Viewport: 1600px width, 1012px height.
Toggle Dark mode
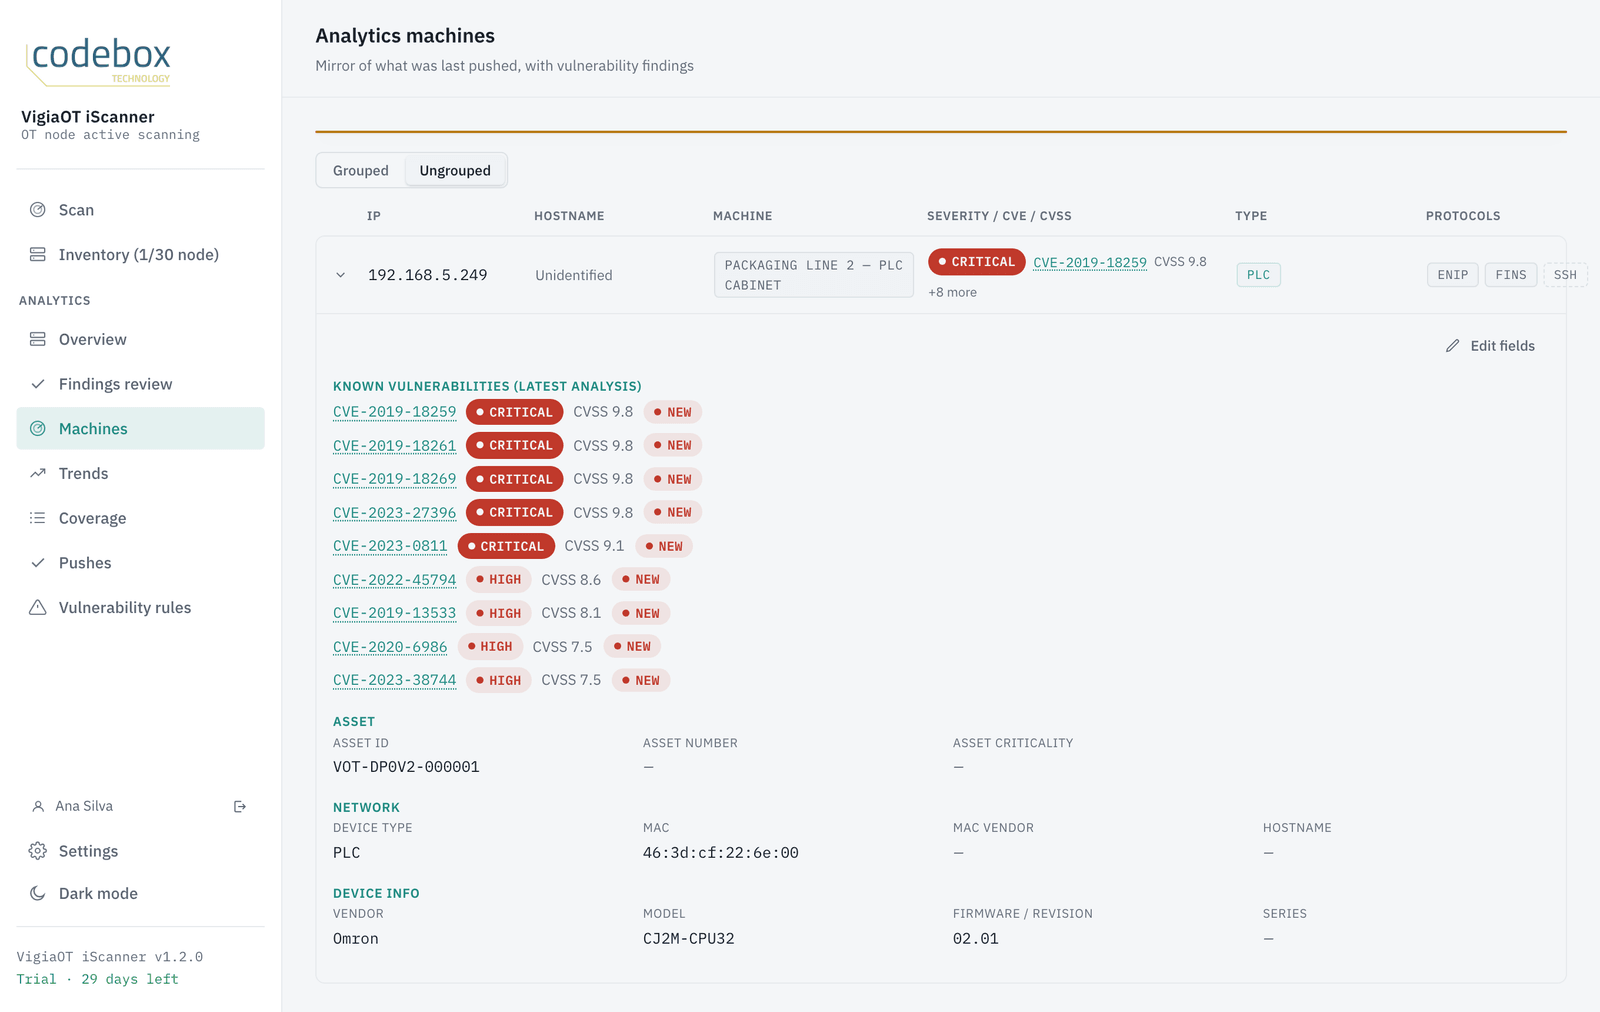coord(140,893)
